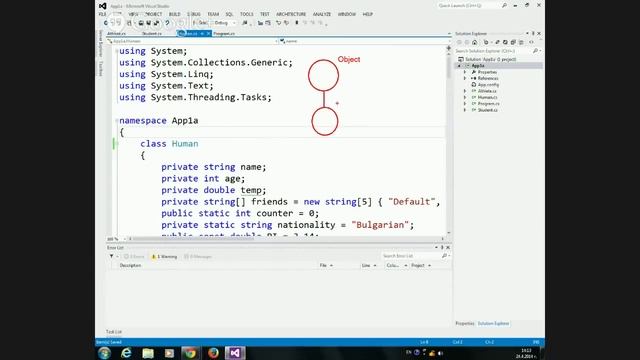Click the View Code icon in Solution Explorer
Viewport: 640px width, 360px height.
(531, 42)
